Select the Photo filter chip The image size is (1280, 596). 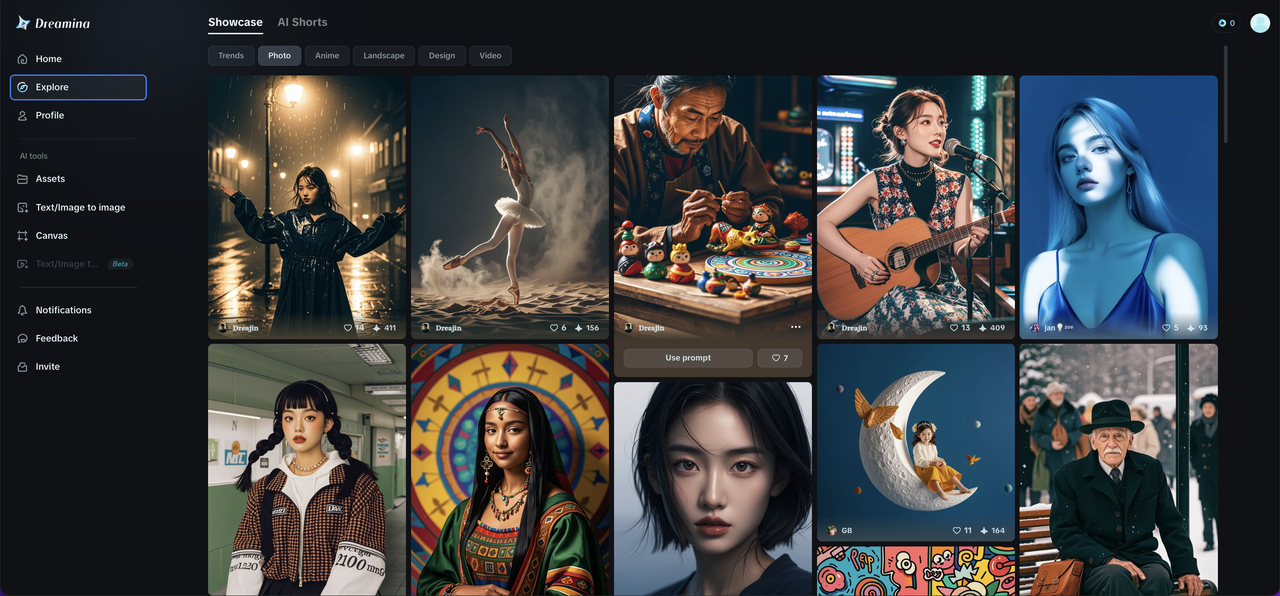pos(279,56)
